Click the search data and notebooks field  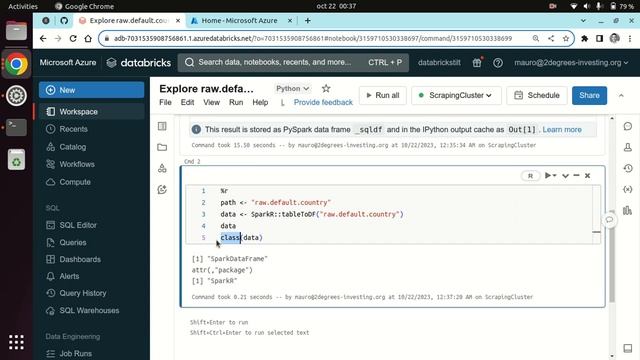pyautogui.click(x=293, y=62)
